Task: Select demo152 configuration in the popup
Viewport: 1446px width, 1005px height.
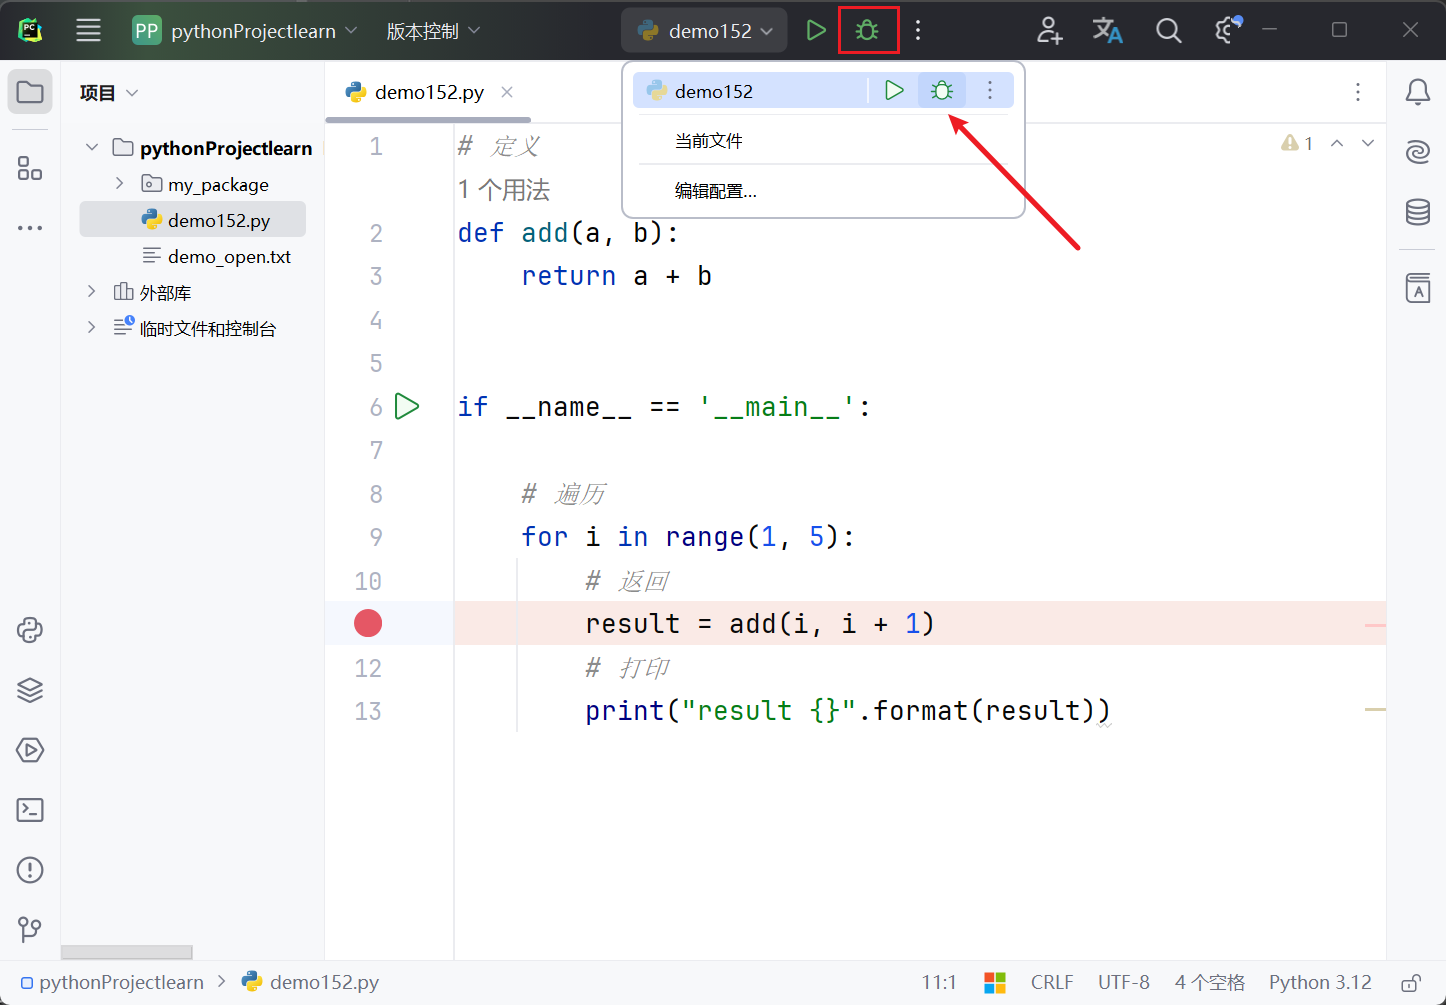Action: pos(750,91)
